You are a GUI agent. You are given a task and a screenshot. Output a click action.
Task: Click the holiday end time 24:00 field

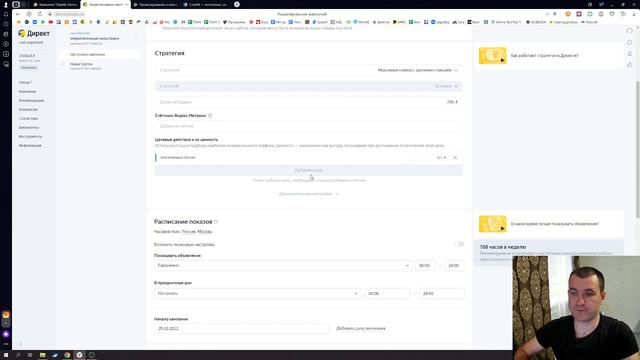click(442, 293)
